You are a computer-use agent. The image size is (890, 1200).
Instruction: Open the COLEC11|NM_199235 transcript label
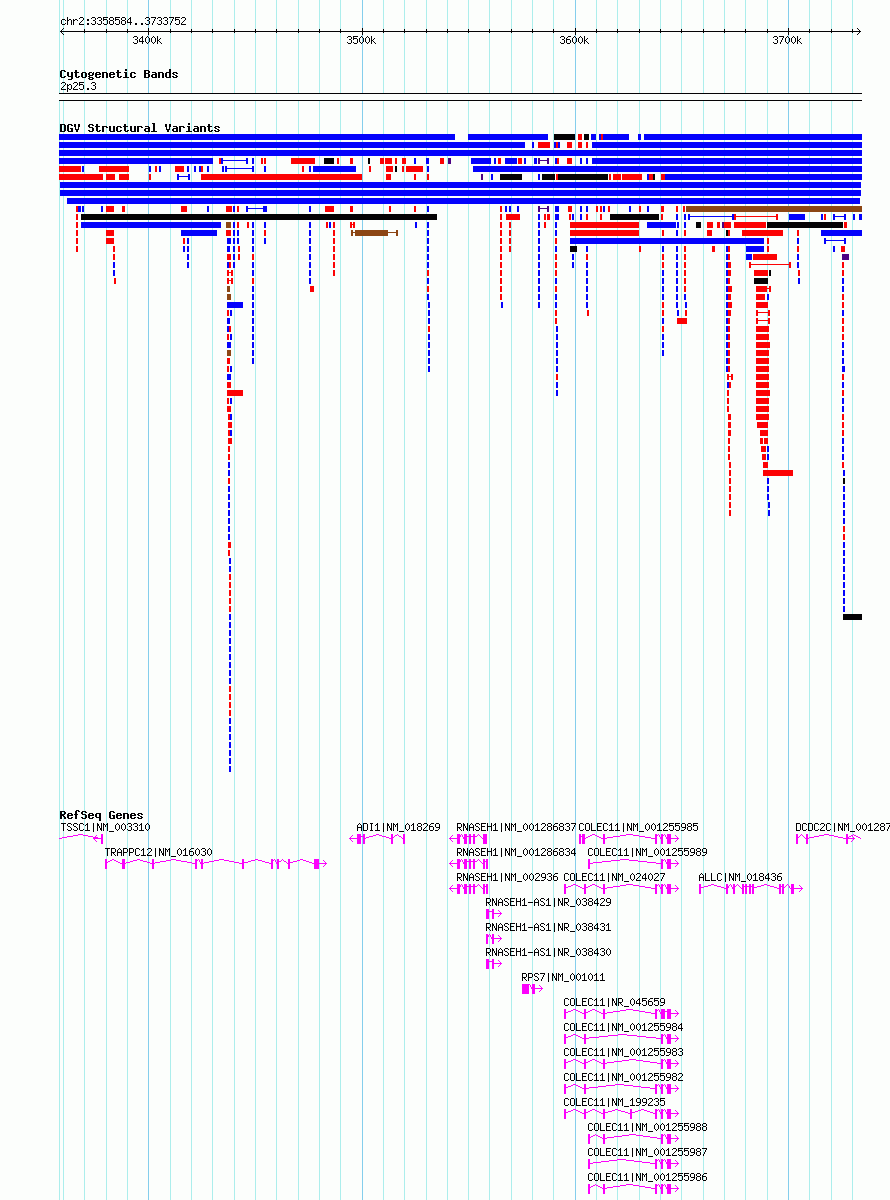pyautogui.click(x=614, y=1102)
